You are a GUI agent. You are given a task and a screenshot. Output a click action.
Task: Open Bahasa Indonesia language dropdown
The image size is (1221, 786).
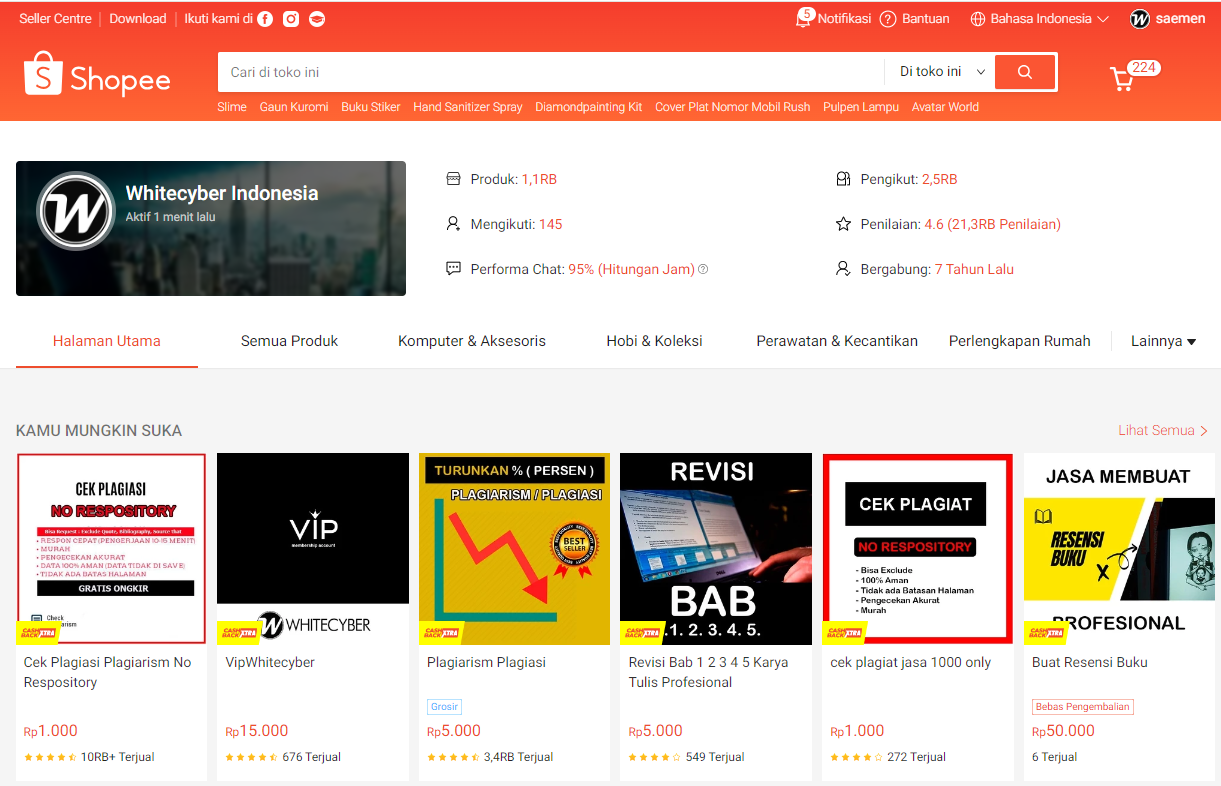click(x=1040, y=19)
